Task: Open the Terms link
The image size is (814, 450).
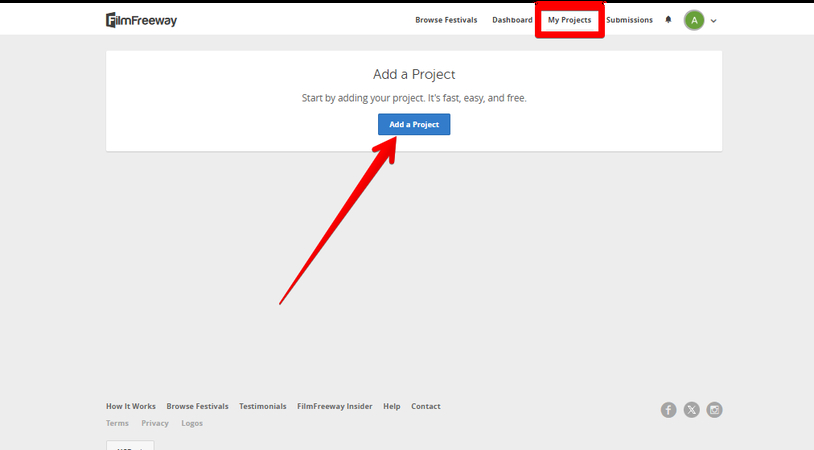Action: pyautogui.click(x=117, y=423)
